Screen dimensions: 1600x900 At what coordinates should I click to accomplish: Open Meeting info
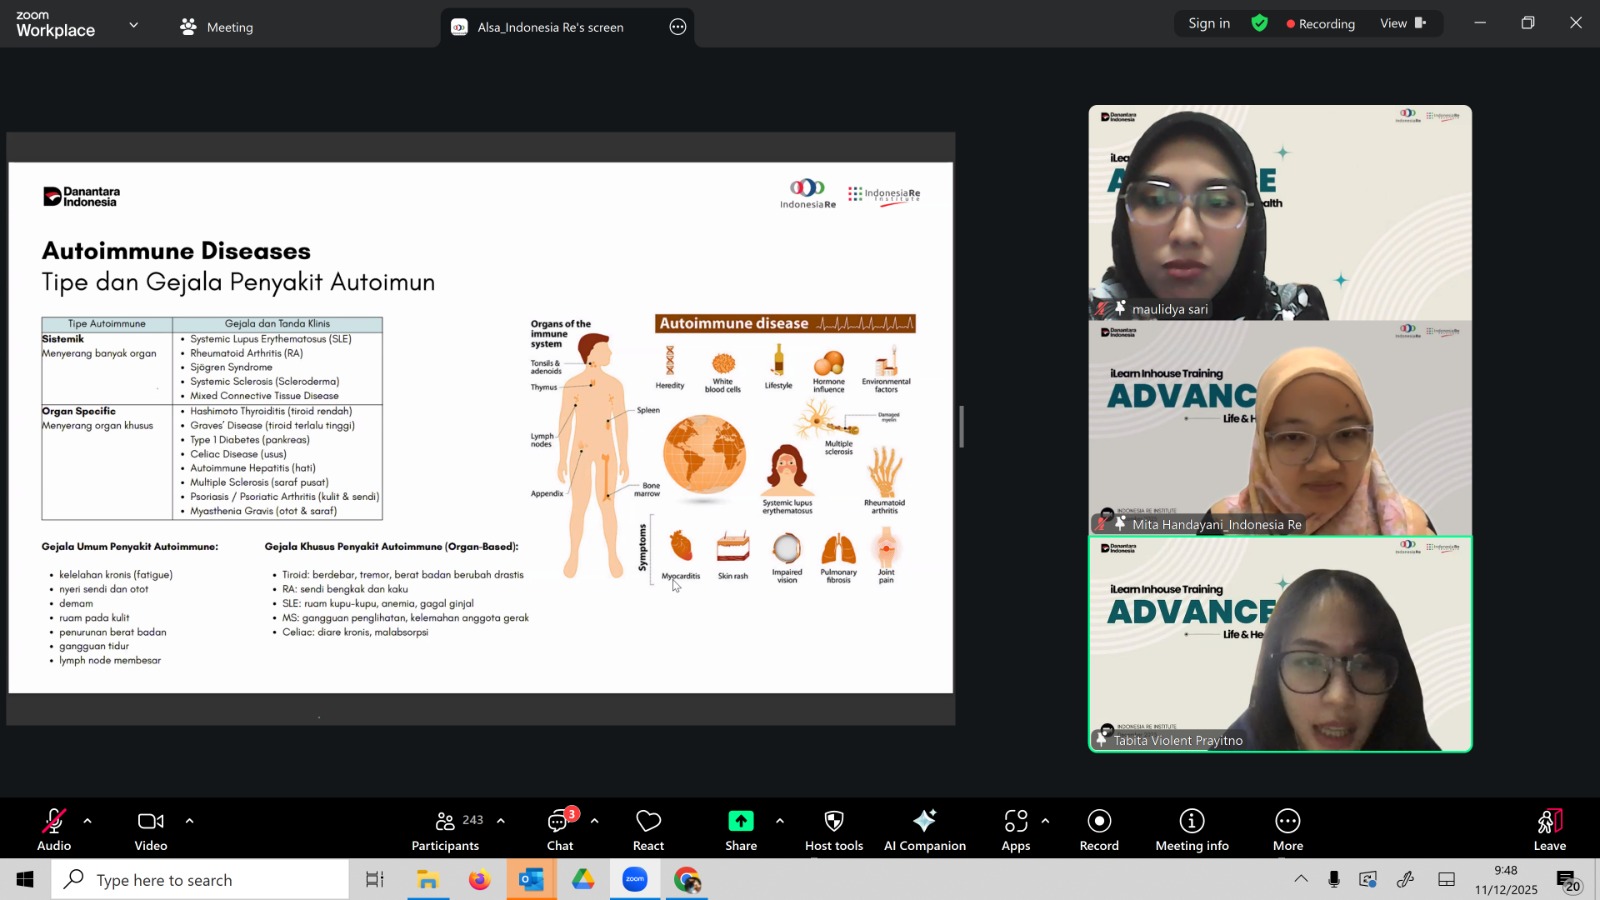(1191, 830)
